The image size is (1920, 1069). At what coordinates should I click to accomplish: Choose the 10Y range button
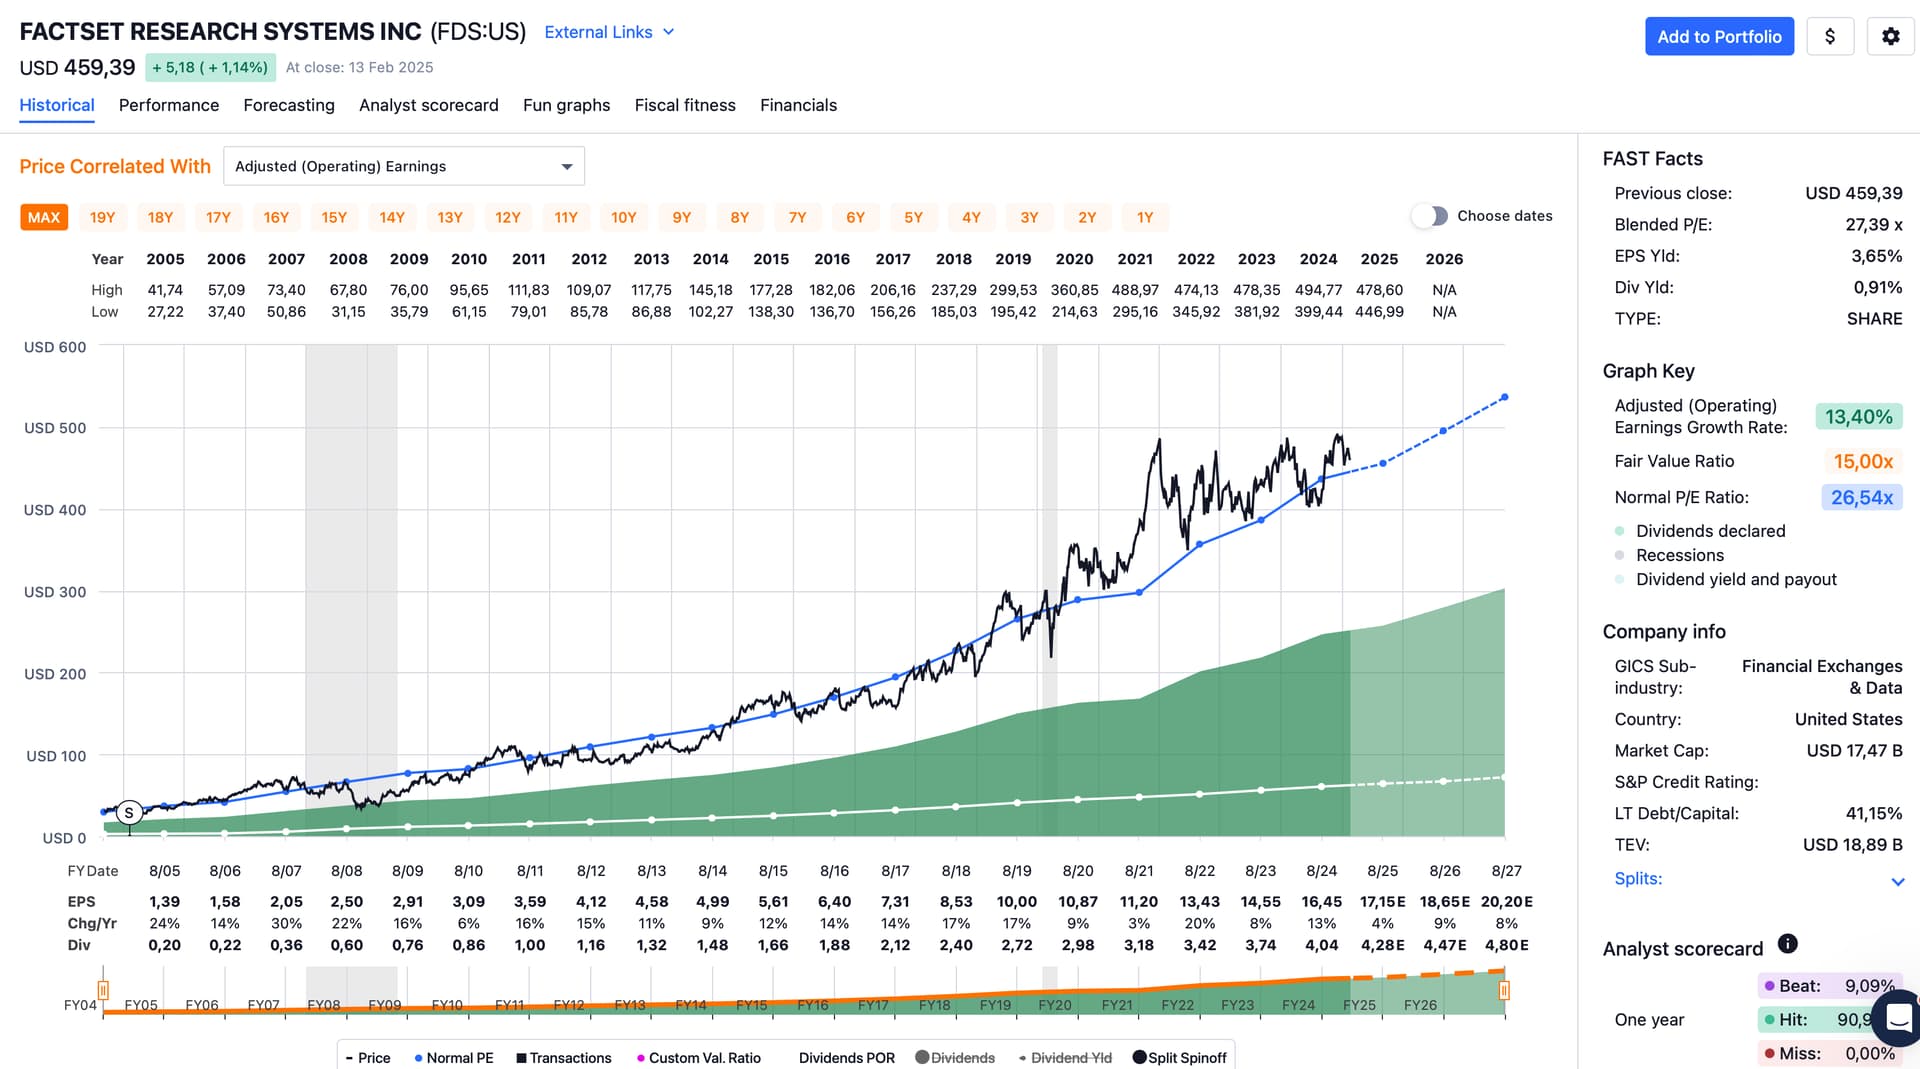(624, 217)
